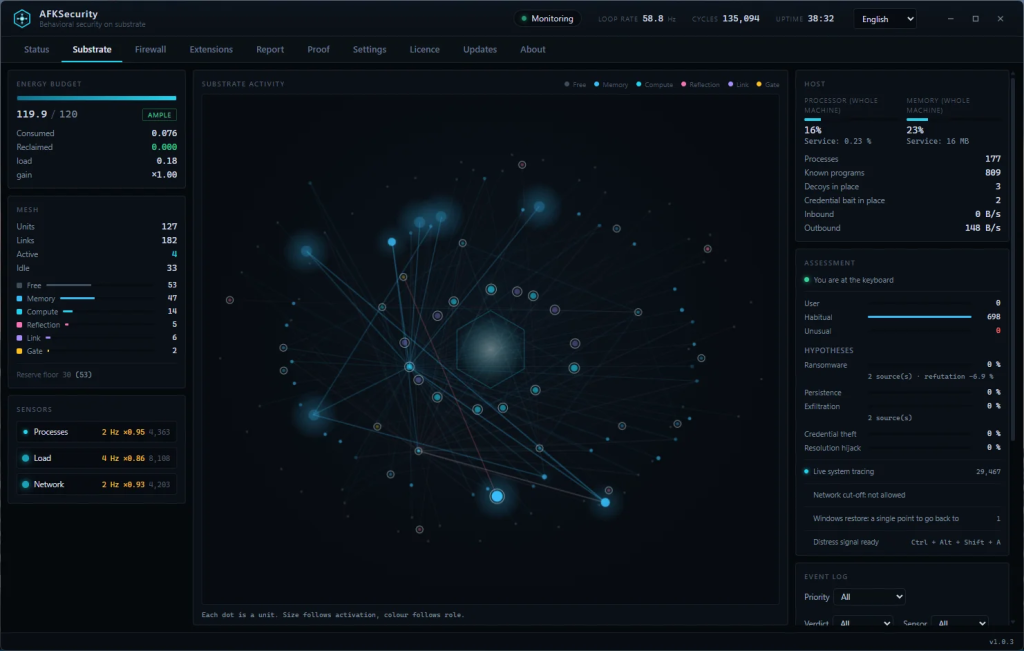This screenshot has height=651, width=1024.
Task: Click the Reflection colour square in Mesh panel
Action: click(x=20, y=325)
